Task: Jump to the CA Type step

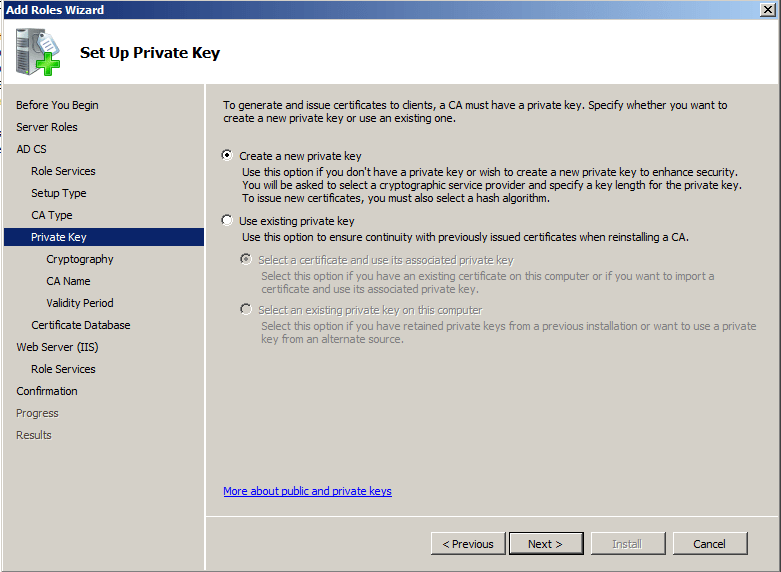Action: pos(52,215)
